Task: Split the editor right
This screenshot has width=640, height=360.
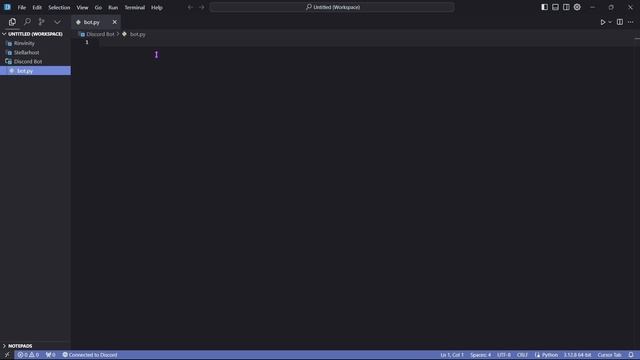Action: tap(620, 22)
